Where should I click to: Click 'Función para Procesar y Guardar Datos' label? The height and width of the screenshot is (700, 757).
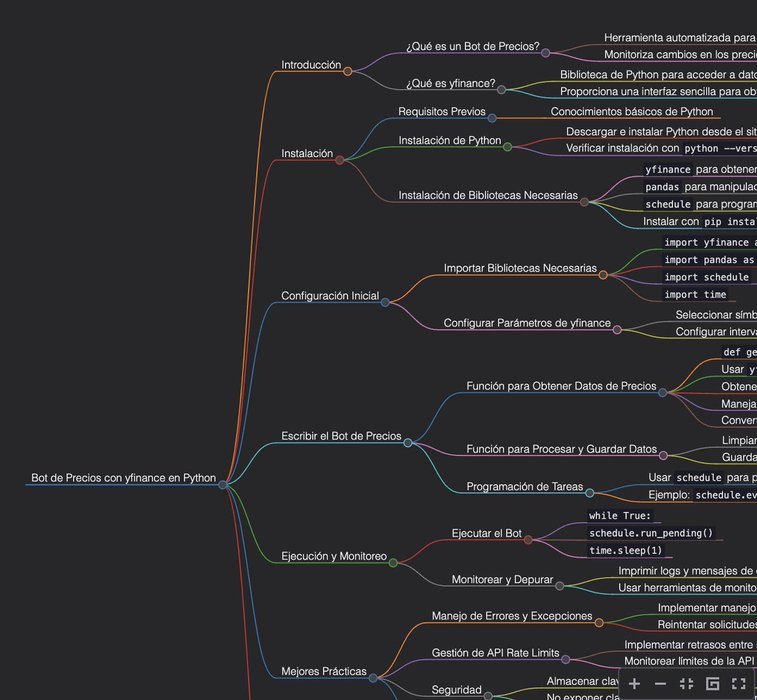click(x=562, y=449)
